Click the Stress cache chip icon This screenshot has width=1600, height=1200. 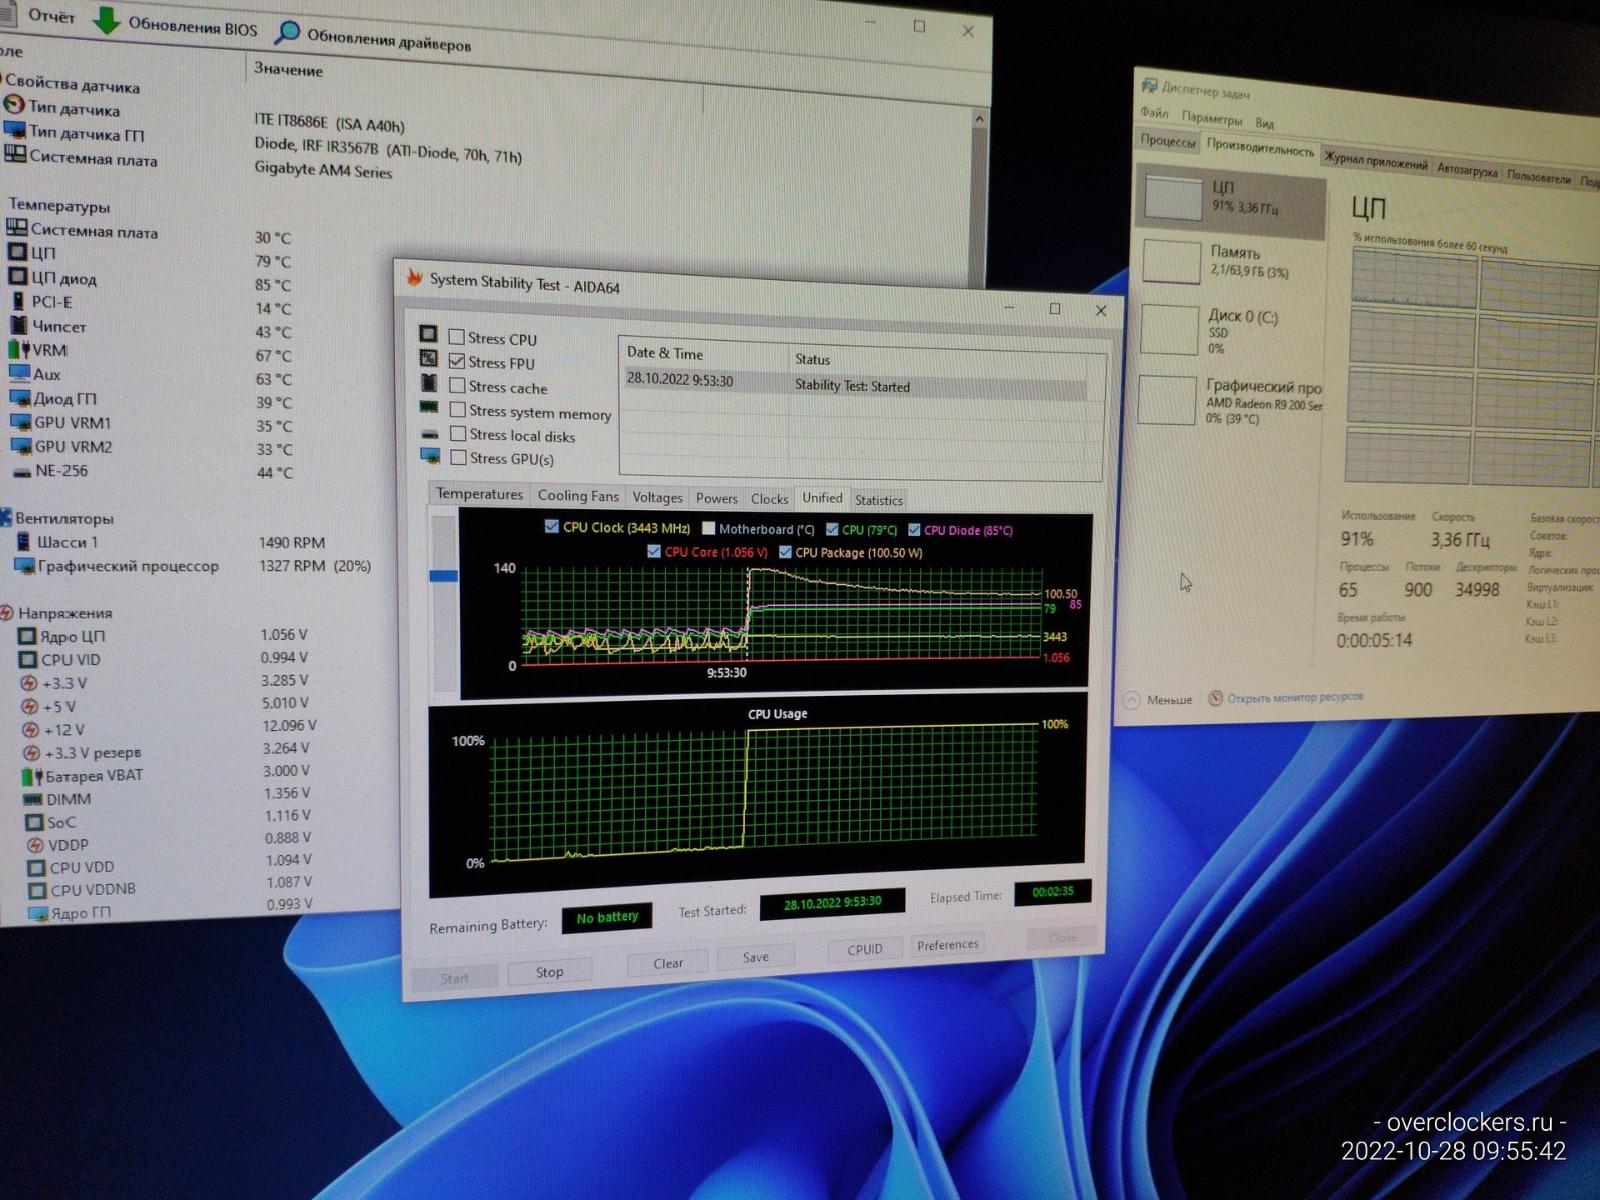429,383
